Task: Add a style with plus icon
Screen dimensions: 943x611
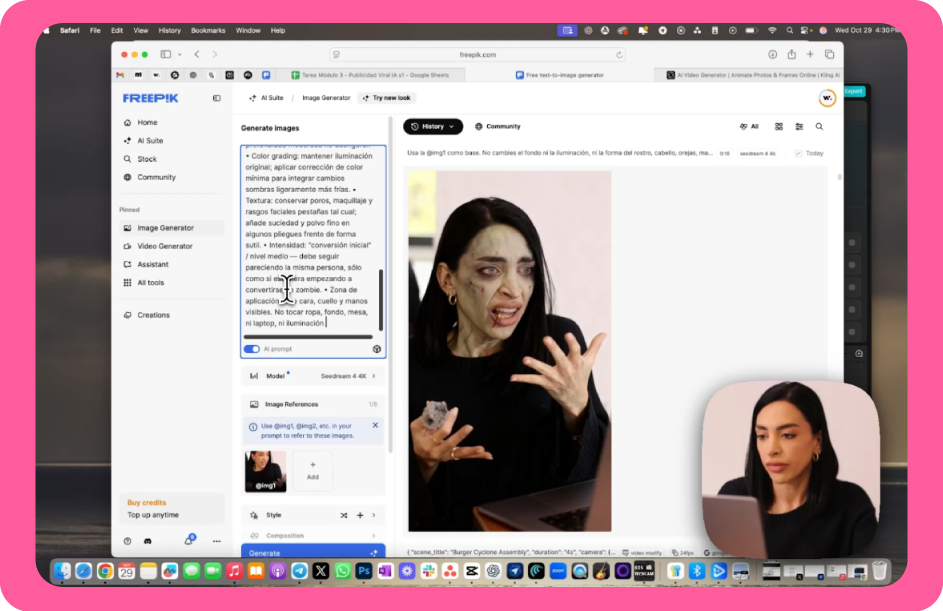Action: coord(360,515)
